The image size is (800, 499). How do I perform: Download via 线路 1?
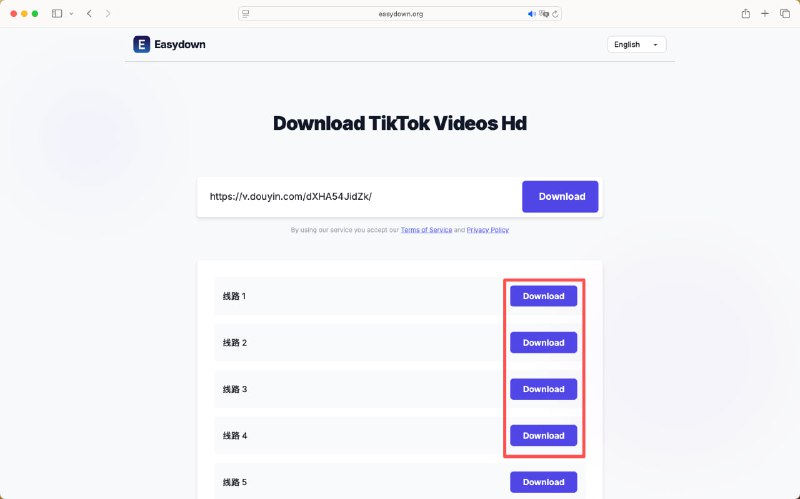pos(543,296)
